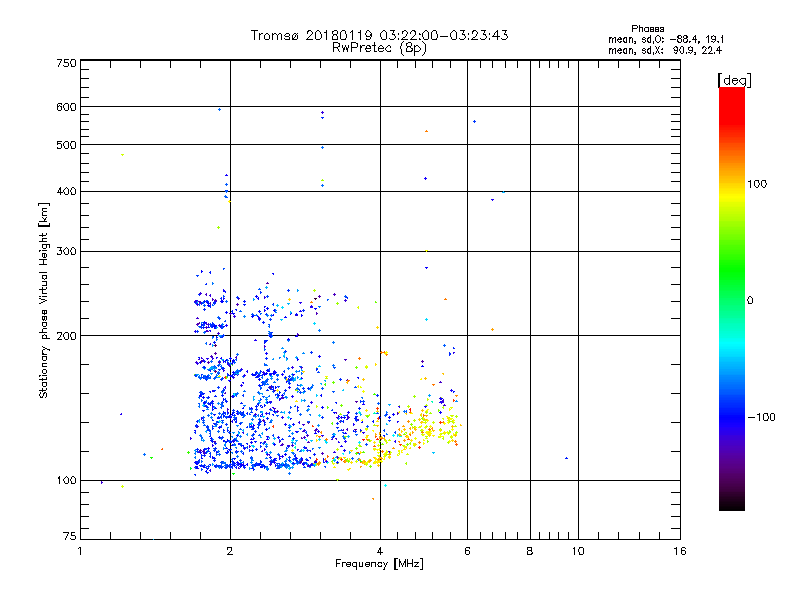
Task: Click the x-axis label '16'
Action: (x=680, y=551)
